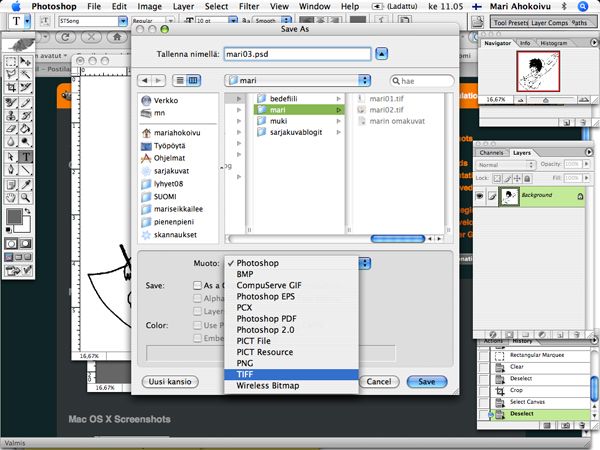Collapse the Save As file browser
Viewport: 600px width, 450px height.
(x=382, y=54)
